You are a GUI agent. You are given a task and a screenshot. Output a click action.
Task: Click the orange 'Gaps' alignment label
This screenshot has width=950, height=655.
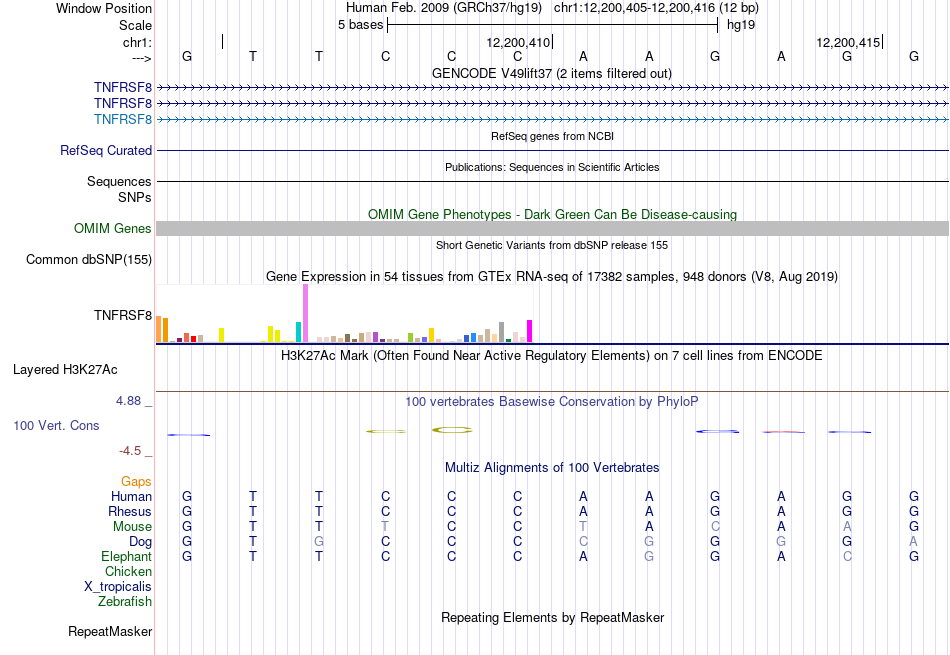click(136, 481)
